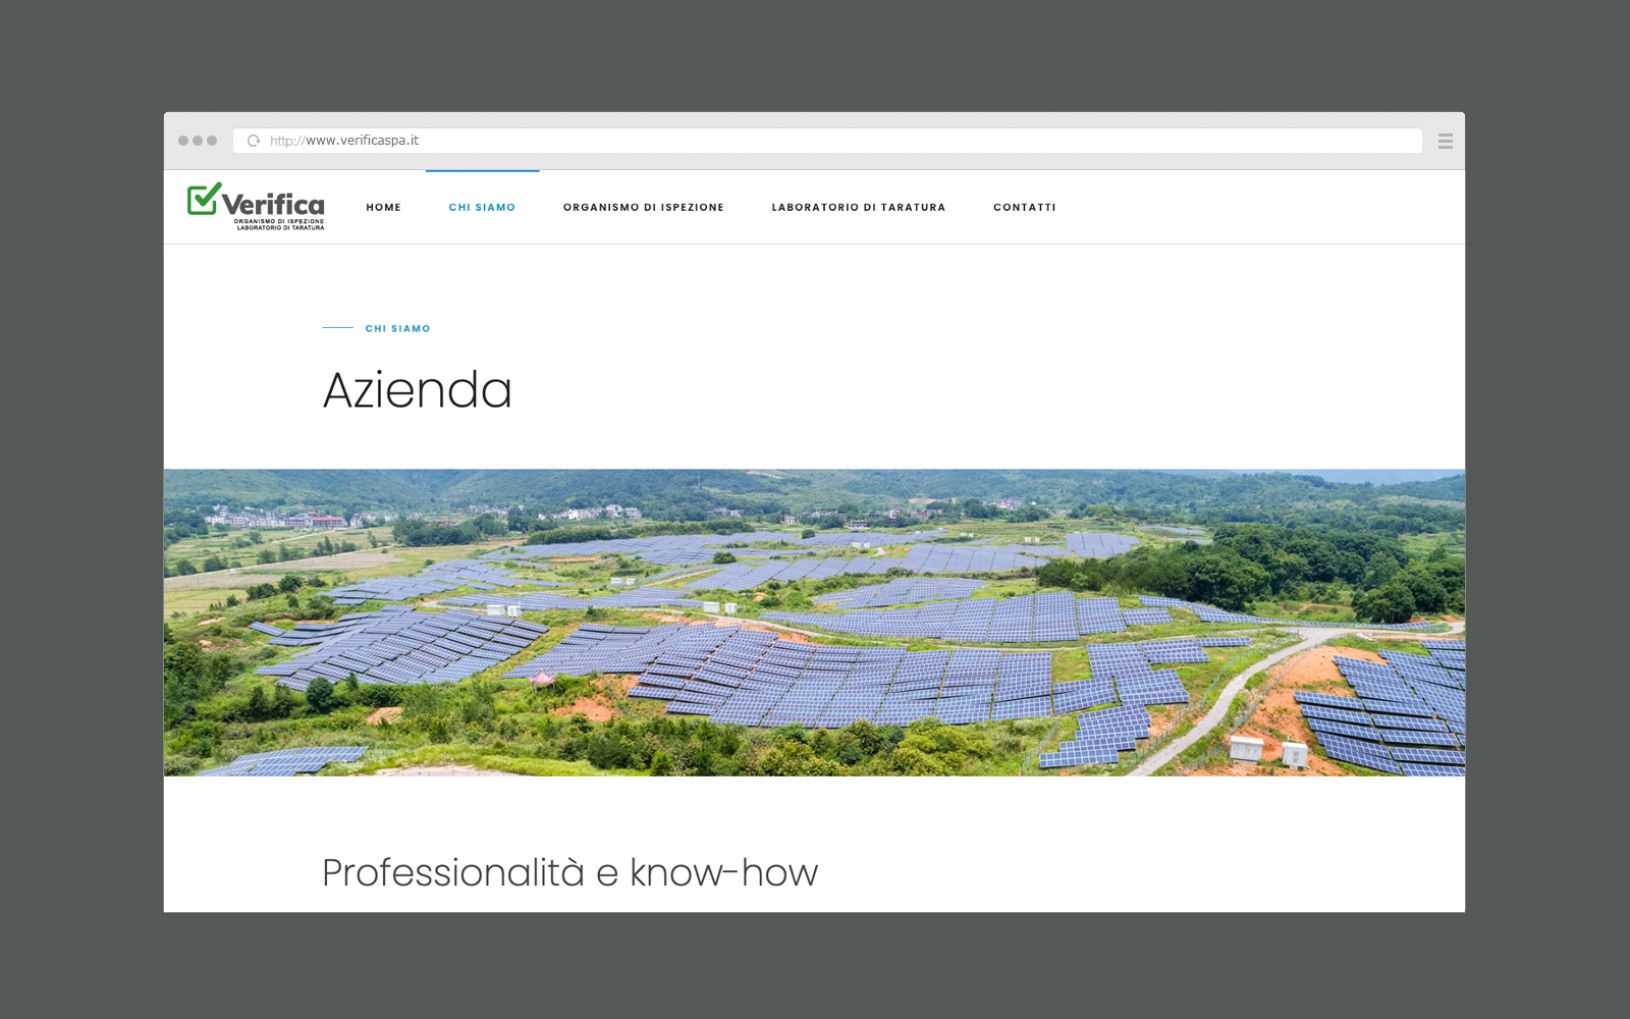Select the CHI SIAMO nav item
Viewport: 1630px width, 1019px height.
click(x=482, y=207)
